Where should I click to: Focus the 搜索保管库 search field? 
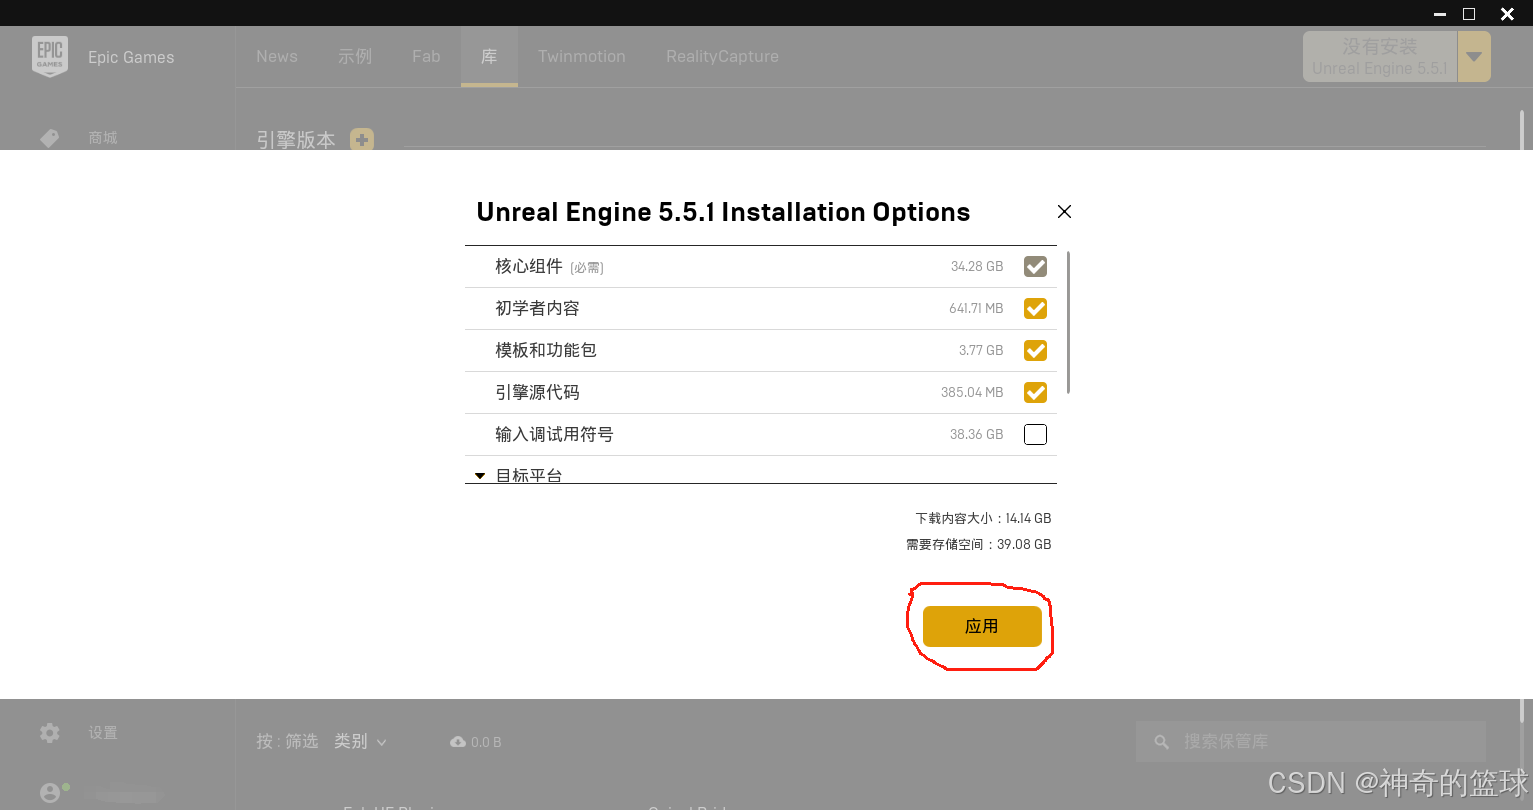(1311, 742)
